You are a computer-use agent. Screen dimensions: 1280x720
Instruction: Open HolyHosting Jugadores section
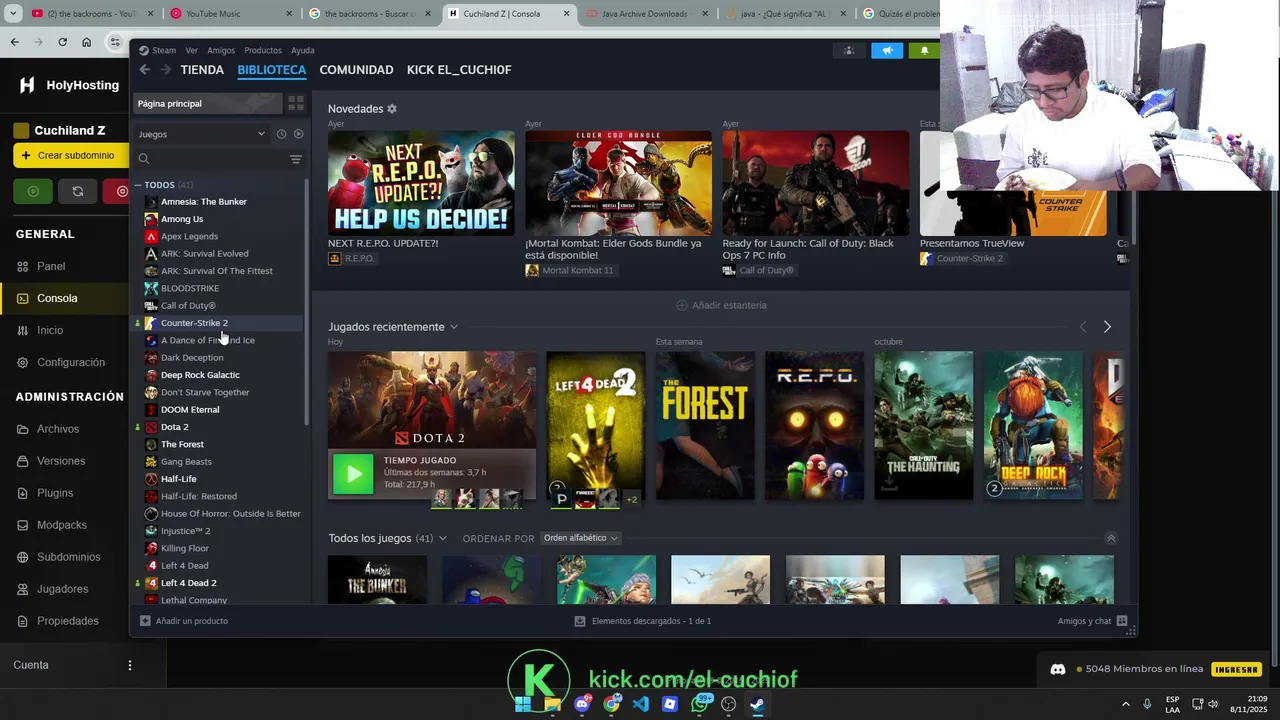(63, 589)
